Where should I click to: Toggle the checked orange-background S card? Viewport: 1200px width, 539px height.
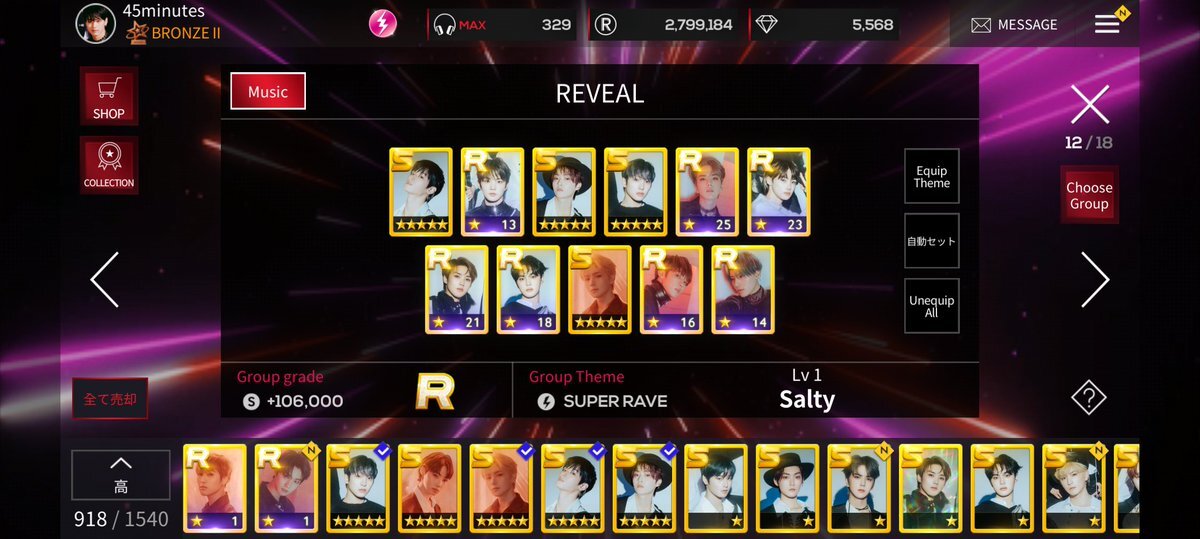pyautogui.click(x=501, y=488)
